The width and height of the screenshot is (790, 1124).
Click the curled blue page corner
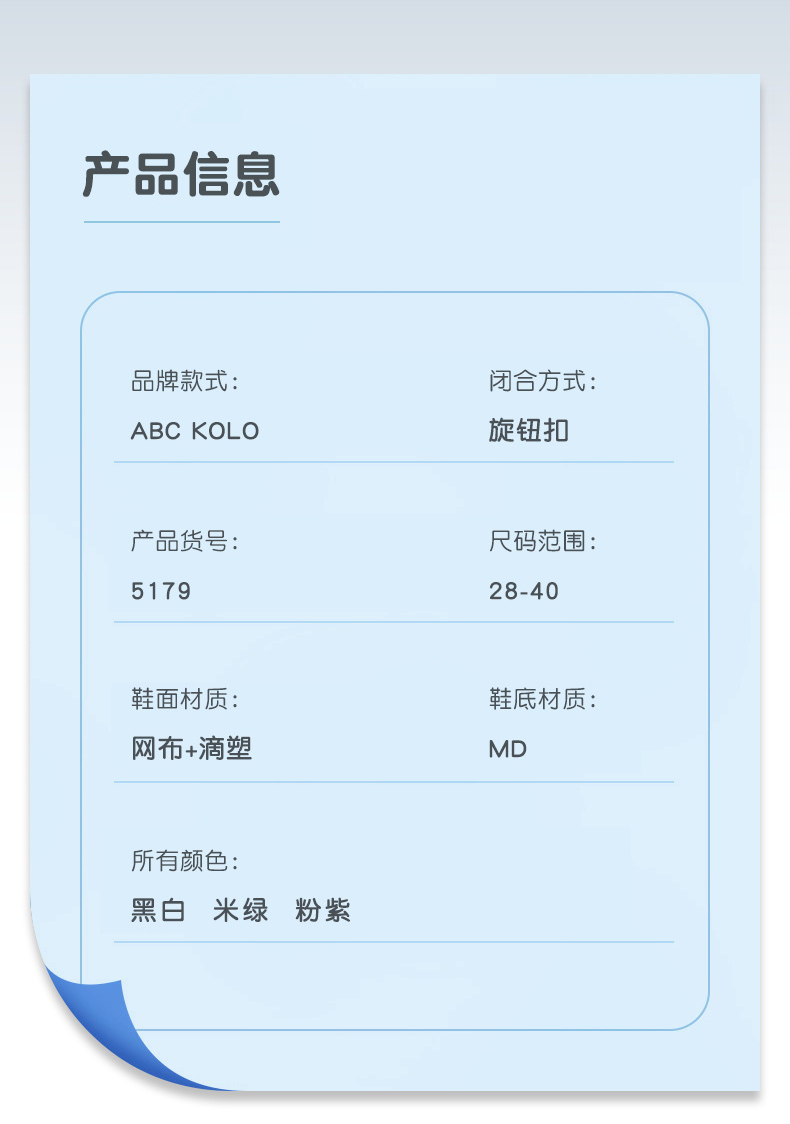(x=108, y=1032)
